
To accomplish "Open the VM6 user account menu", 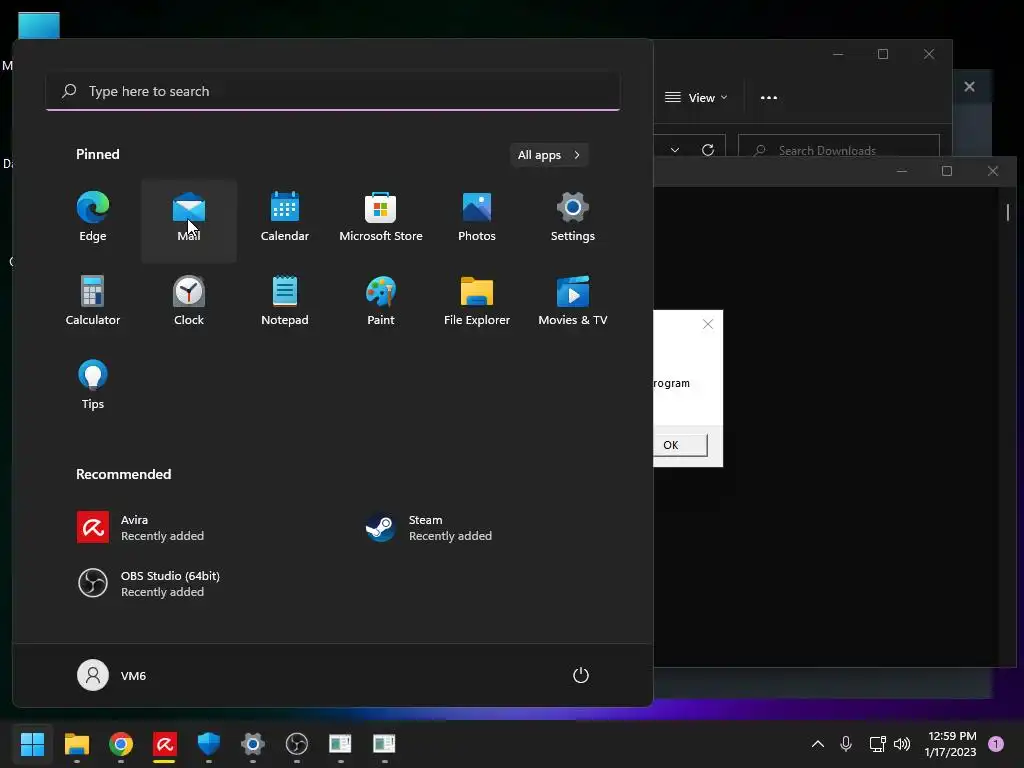I will tap(112, 675).
